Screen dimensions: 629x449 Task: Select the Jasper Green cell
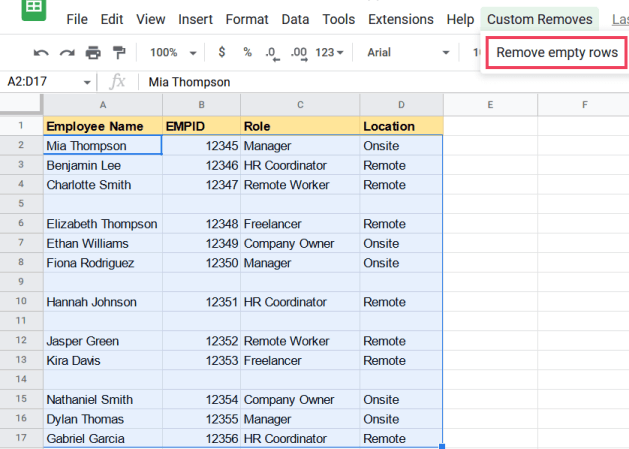(103, 341)
